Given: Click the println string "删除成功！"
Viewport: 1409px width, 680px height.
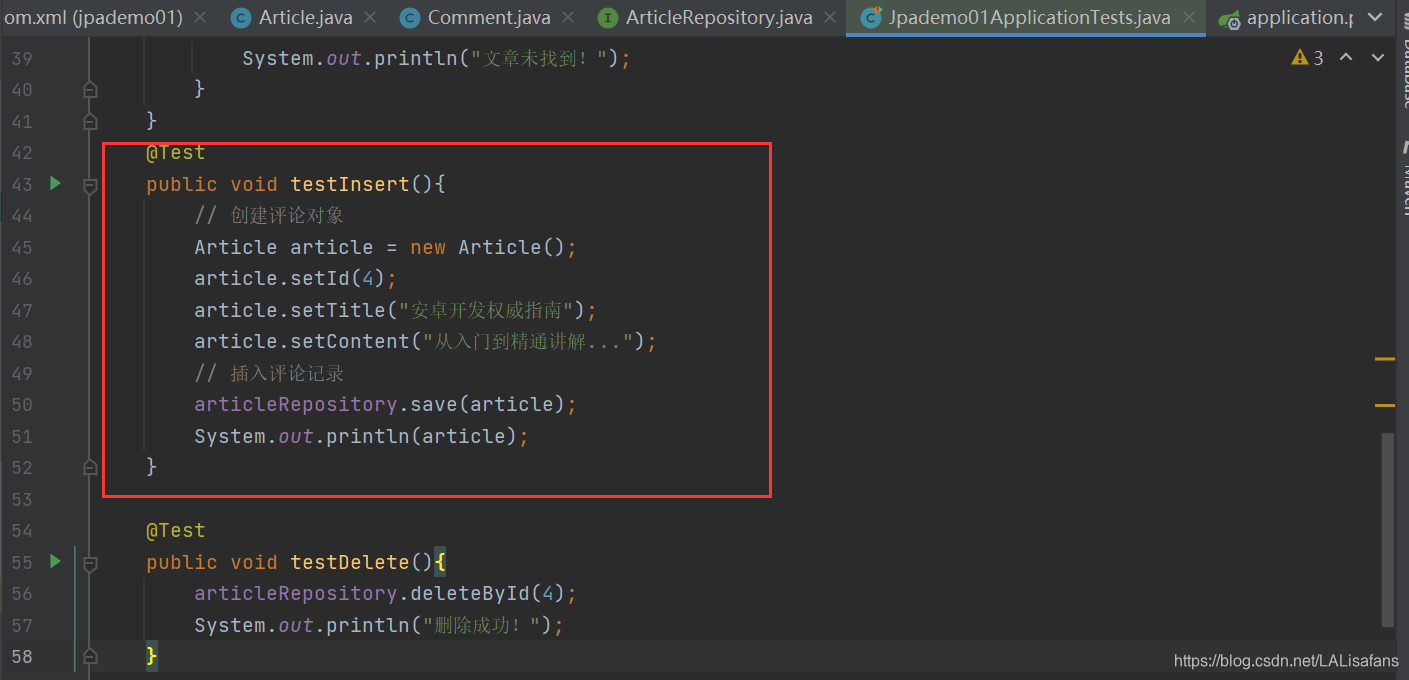Looking at the screenshot, I should (482, 625).
